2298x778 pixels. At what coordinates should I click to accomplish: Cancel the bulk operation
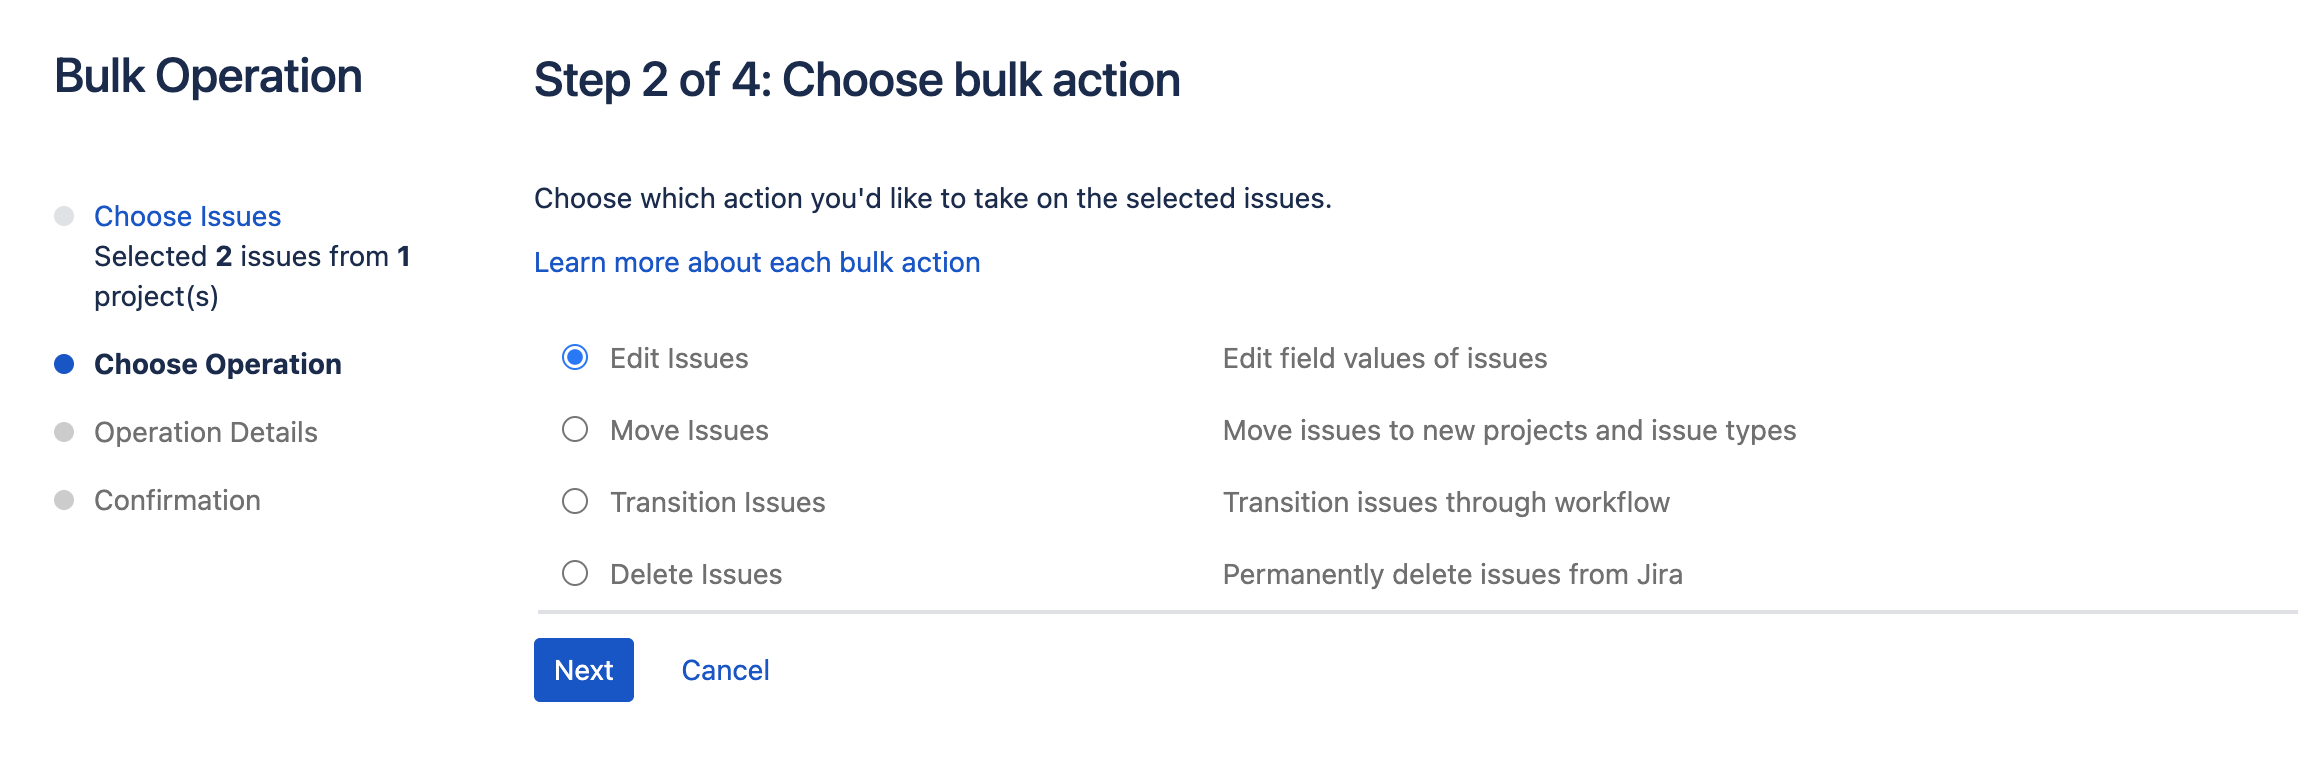[725, 670]
